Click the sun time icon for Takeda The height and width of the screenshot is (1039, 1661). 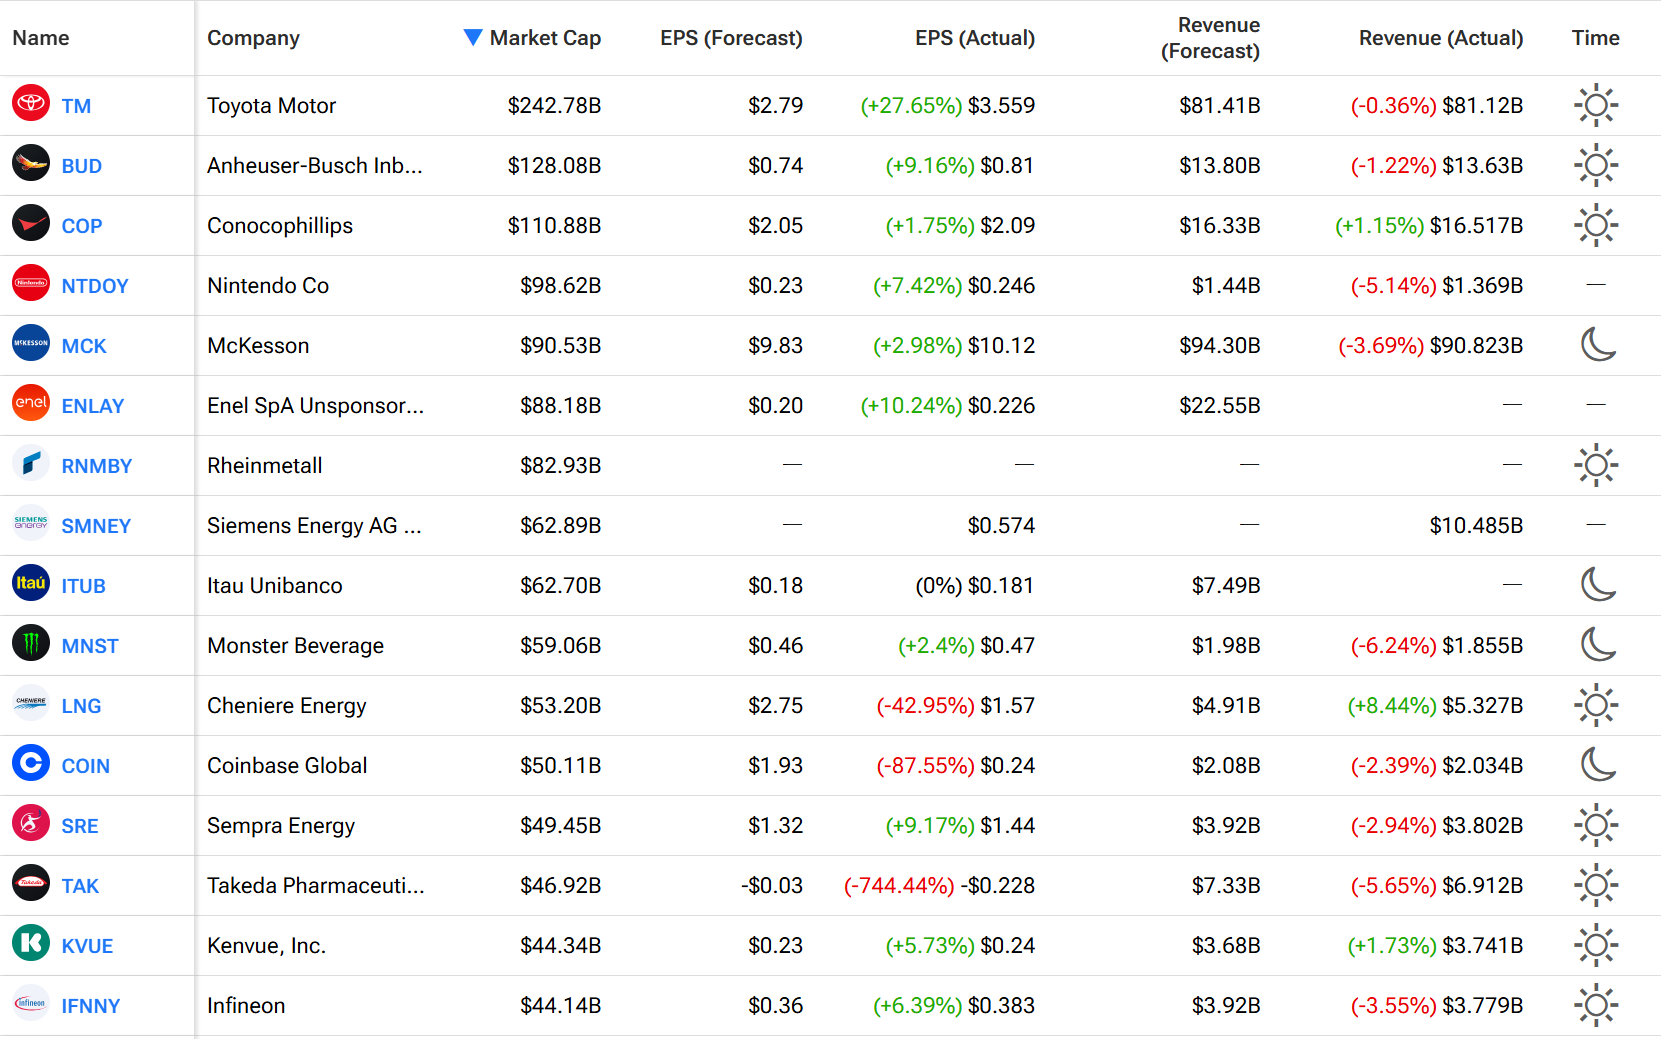1596,885
